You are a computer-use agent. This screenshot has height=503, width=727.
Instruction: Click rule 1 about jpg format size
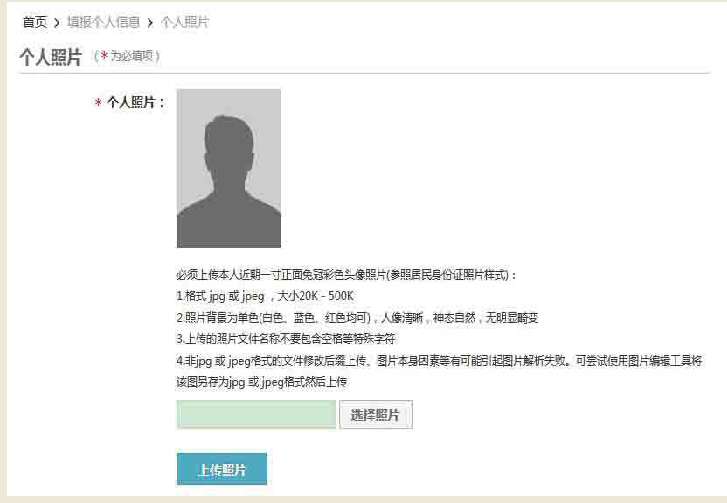tap(265, 296)
